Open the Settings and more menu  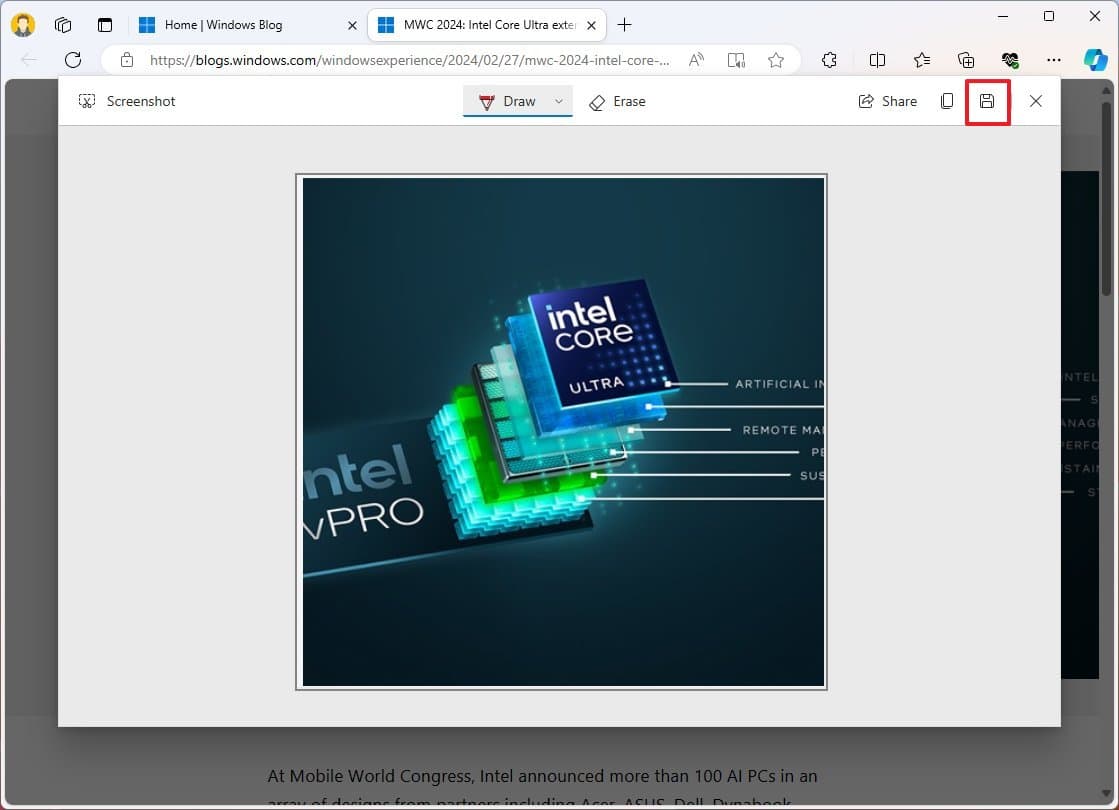(x=1053, y=60)
